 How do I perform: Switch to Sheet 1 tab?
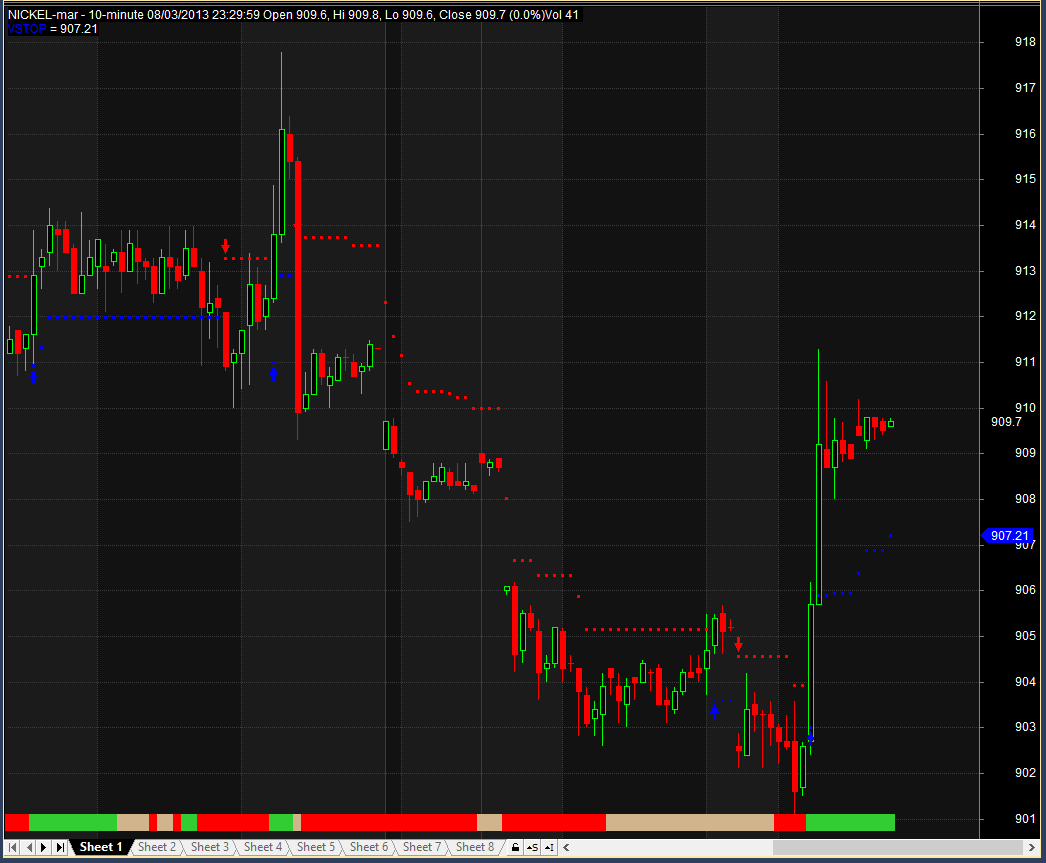(101, 847)
